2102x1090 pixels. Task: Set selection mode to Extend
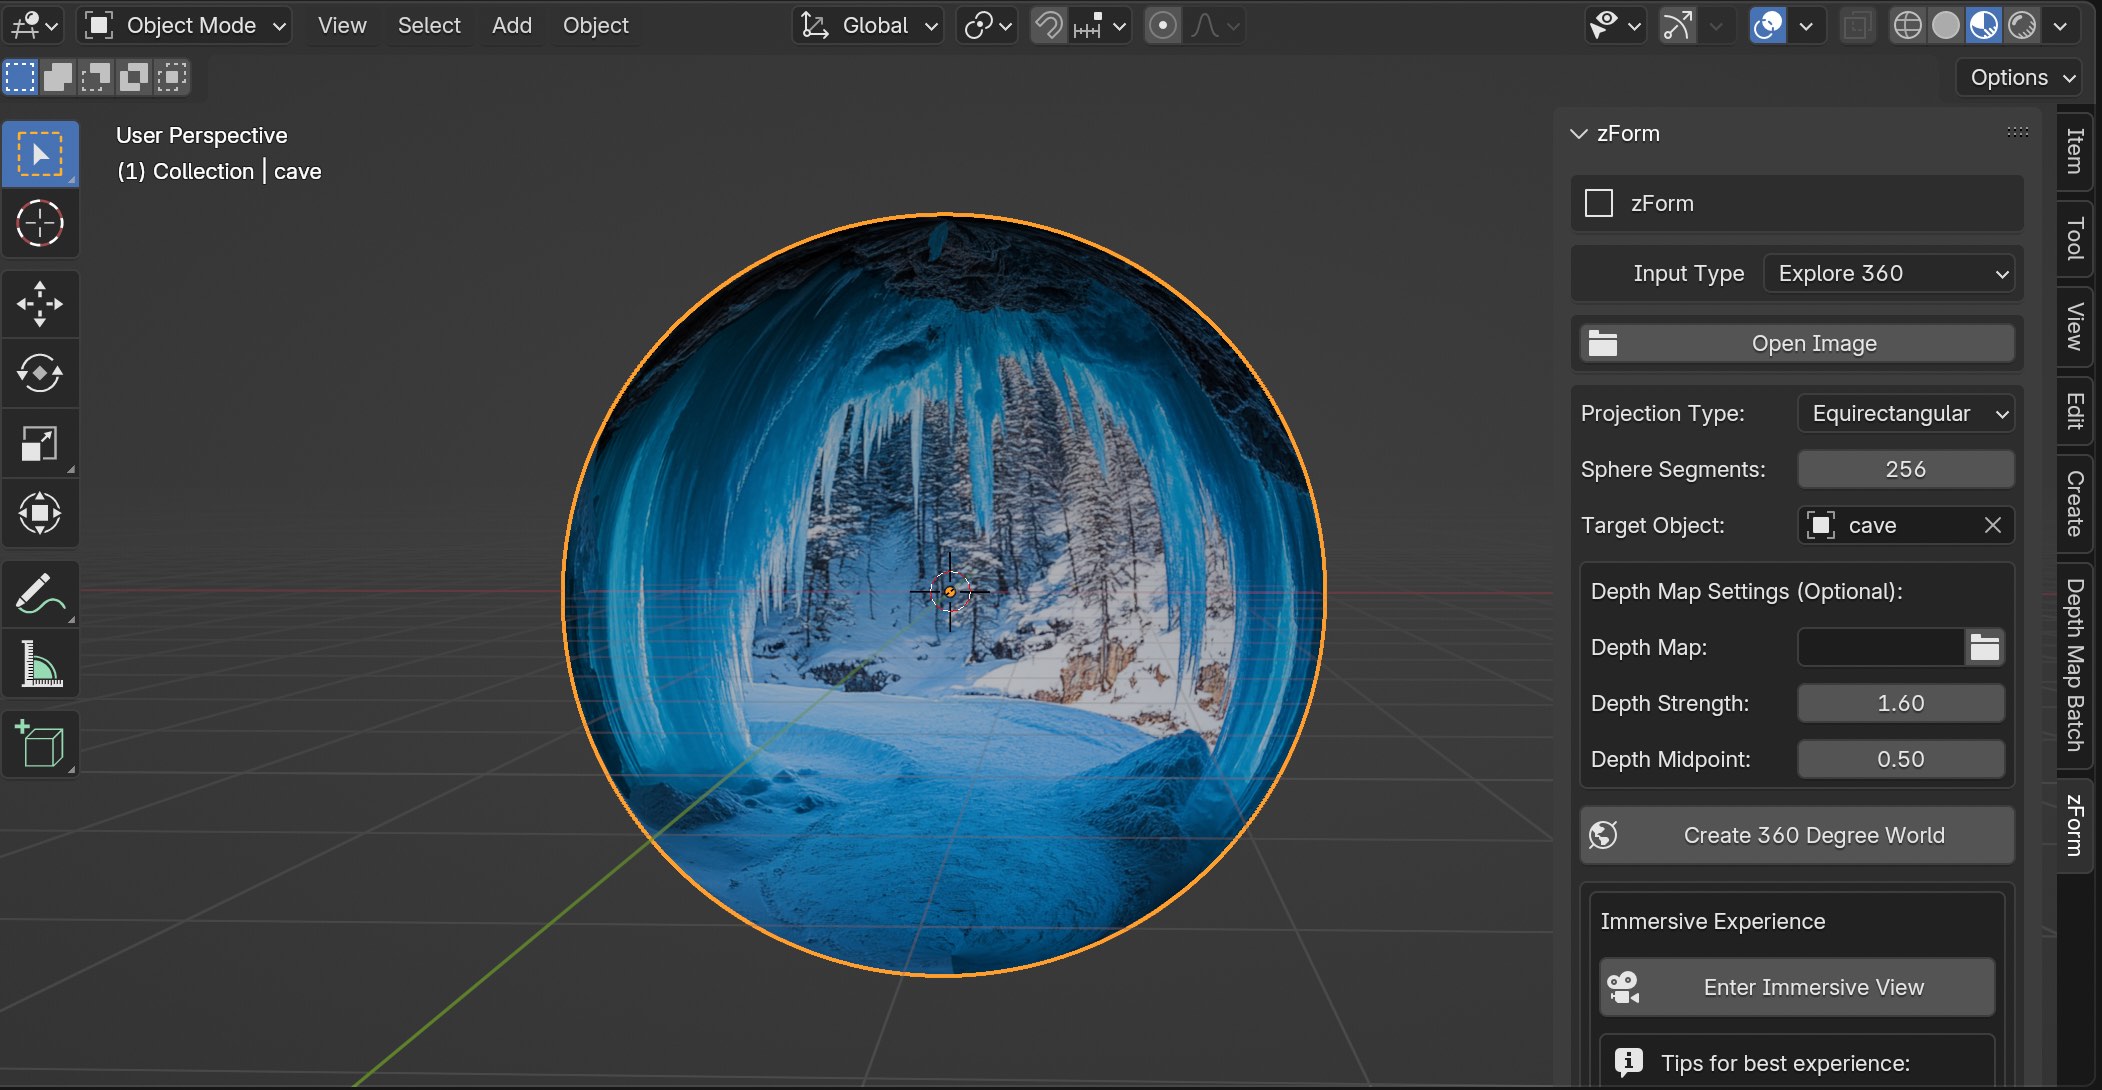[x=58, y=77]
